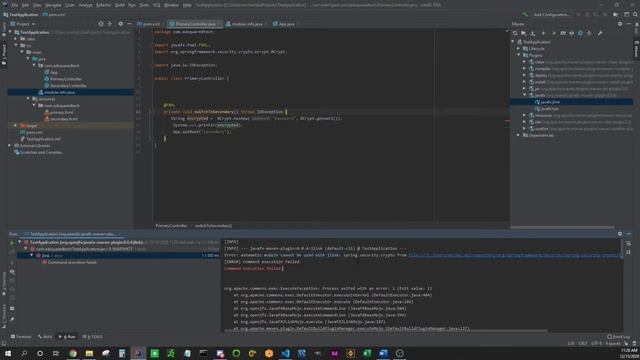Select javafx:run goal in Maven panel
640x360 pixels.
[549, 109]
